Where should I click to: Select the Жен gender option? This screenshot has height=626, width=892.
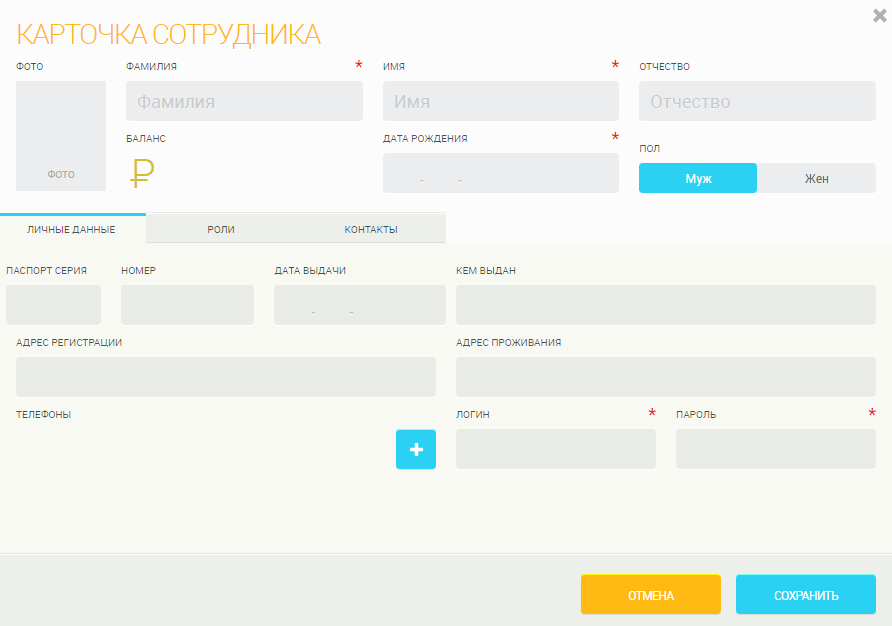pos(816,178)
